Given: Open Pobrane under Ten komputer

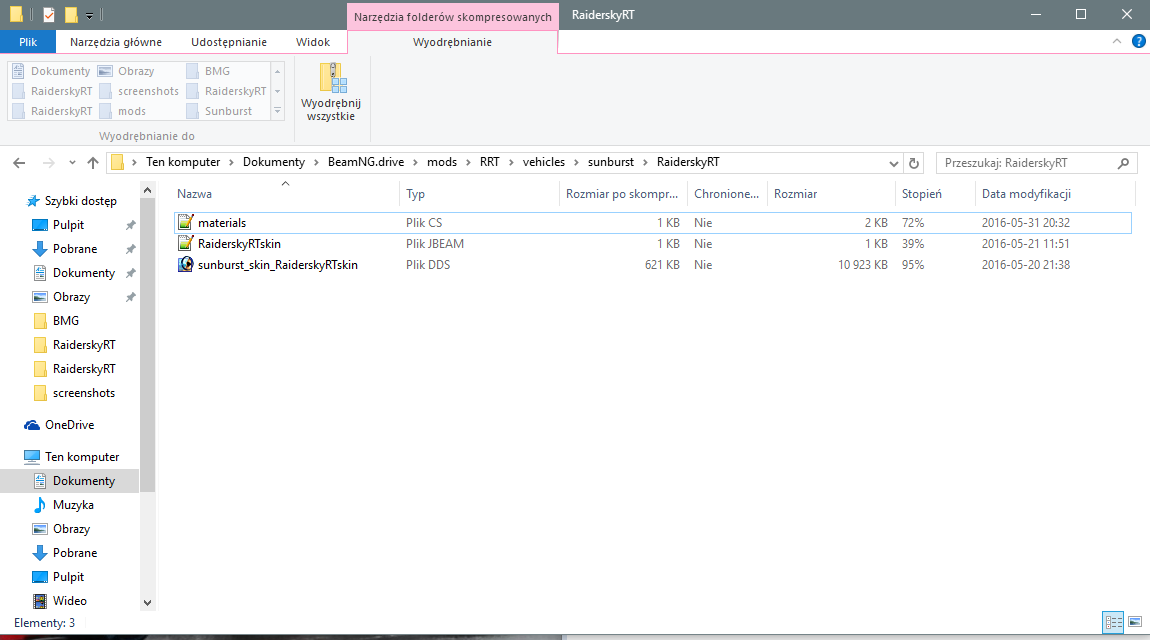Looking at the screenshot, I should (75, 553).
